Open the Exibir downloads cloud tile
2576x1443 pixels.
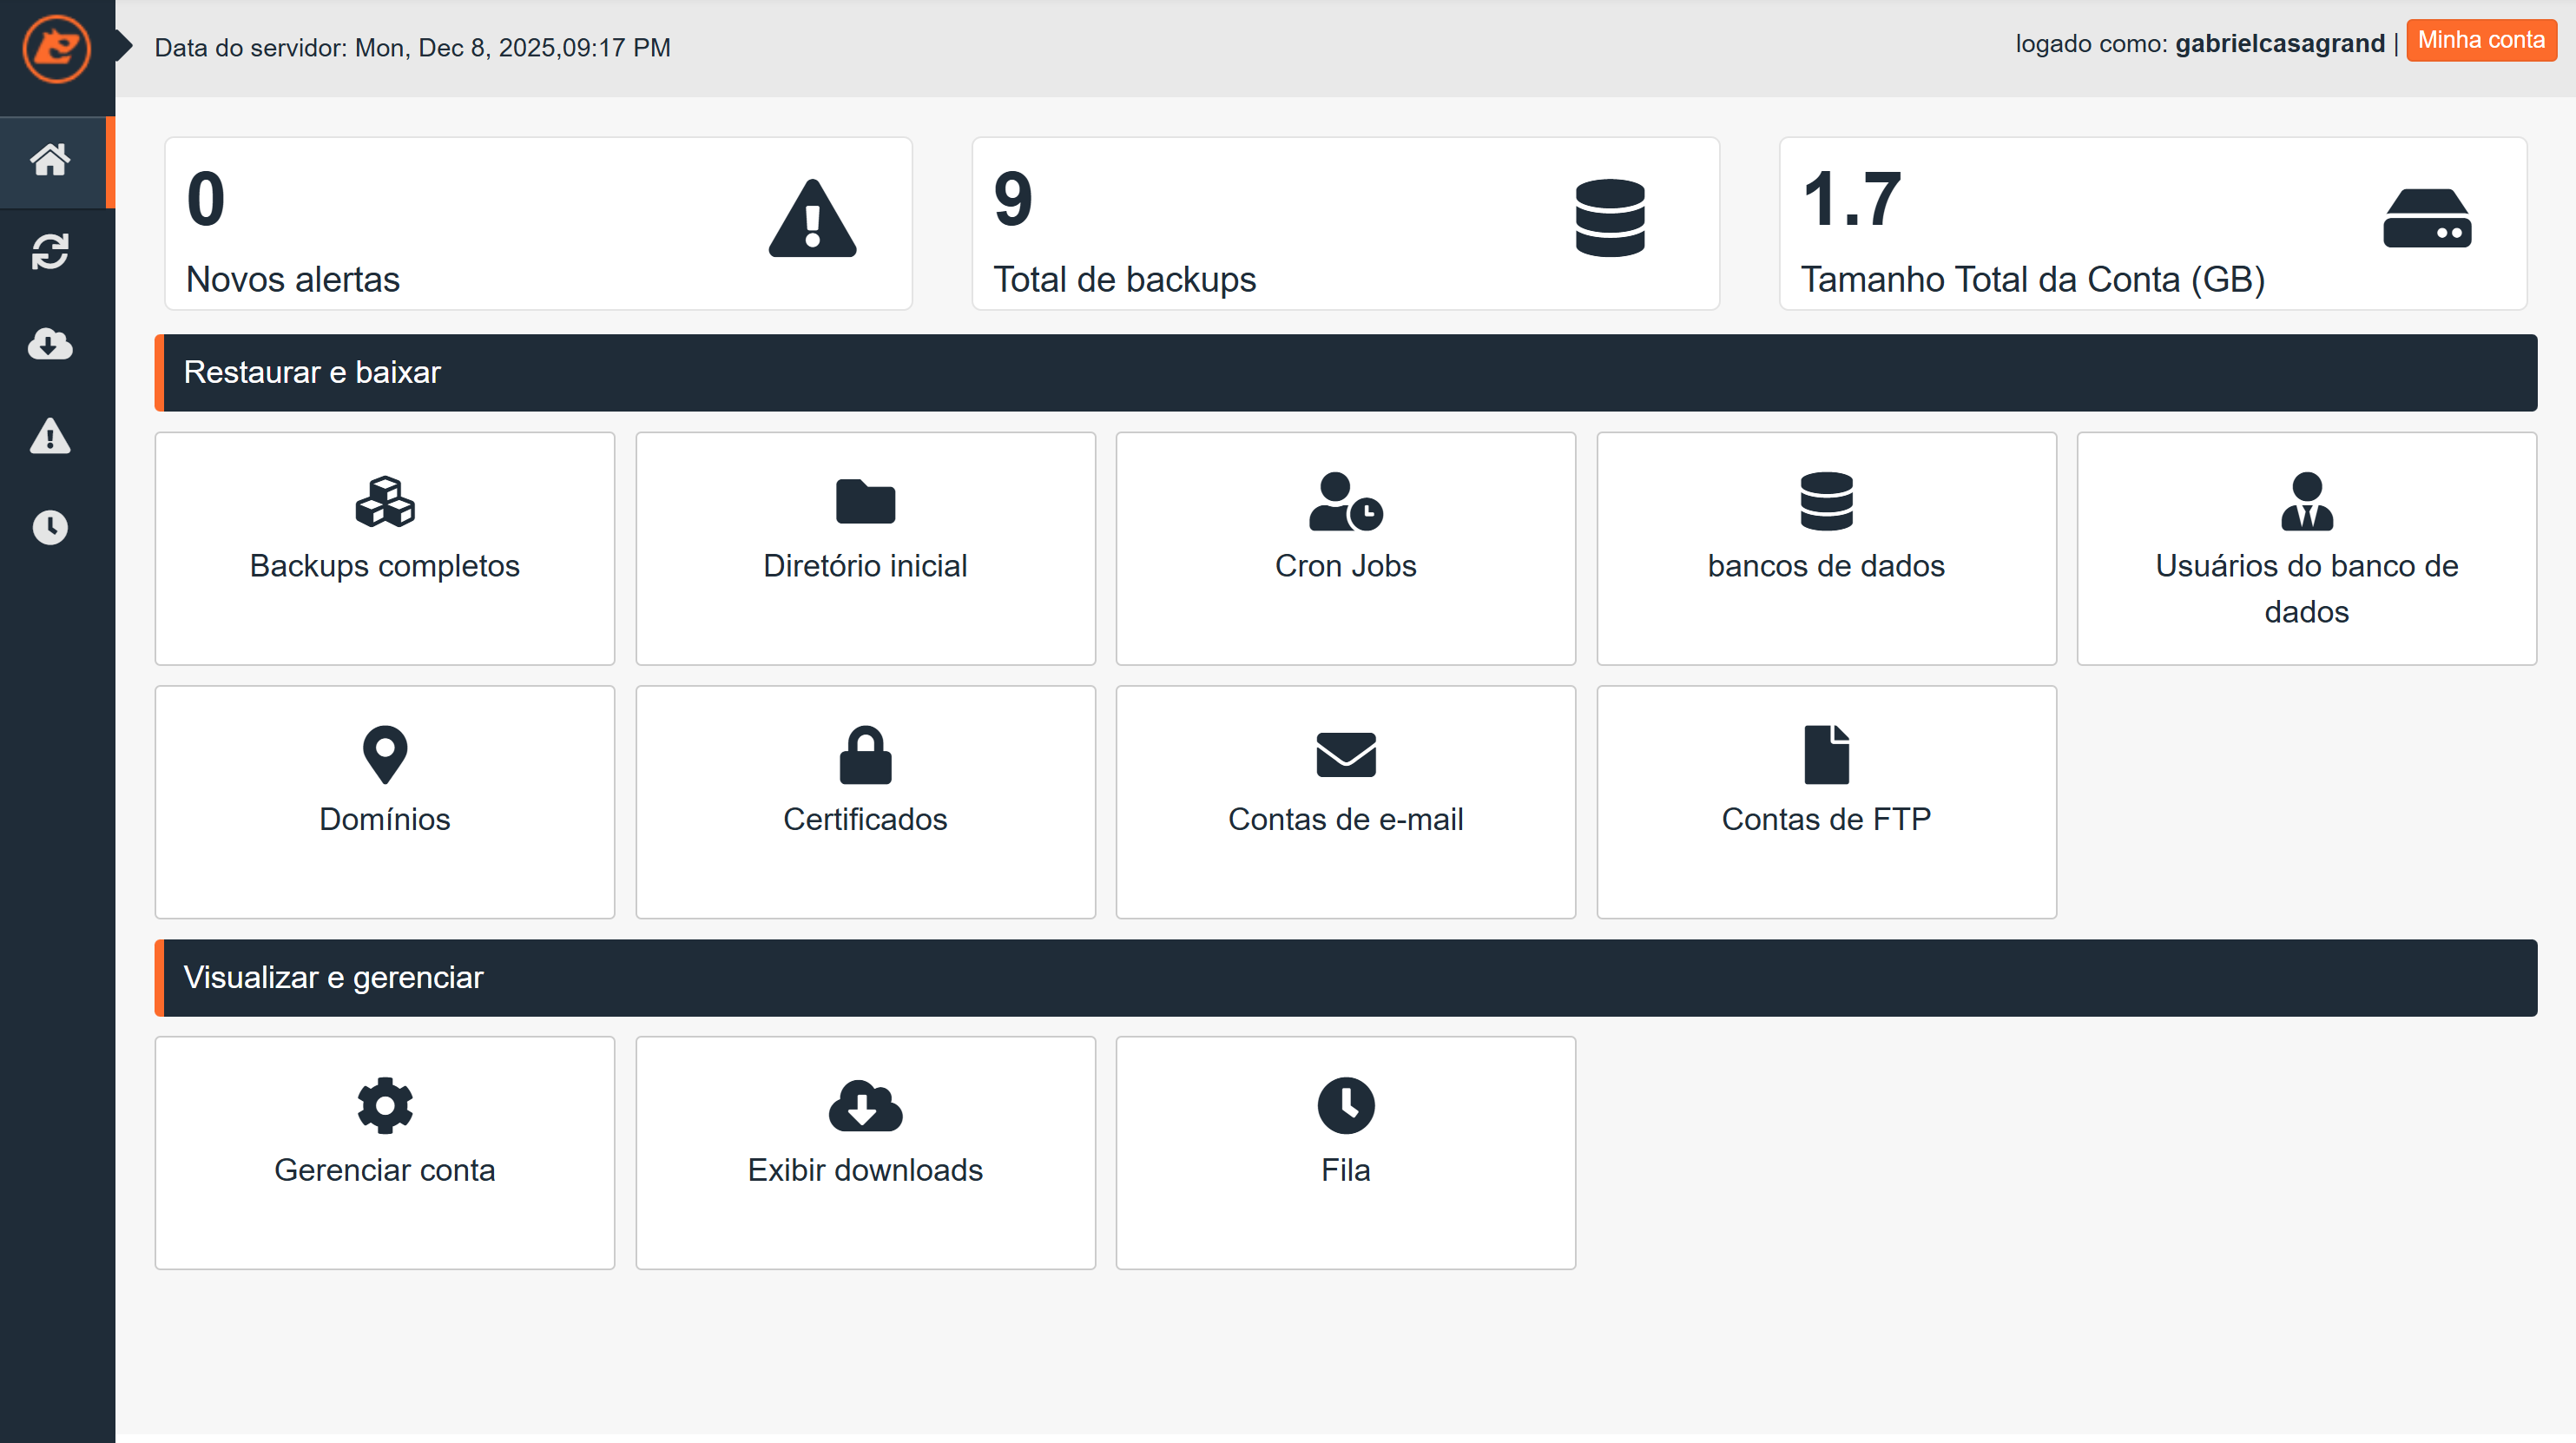(865, 1152)
